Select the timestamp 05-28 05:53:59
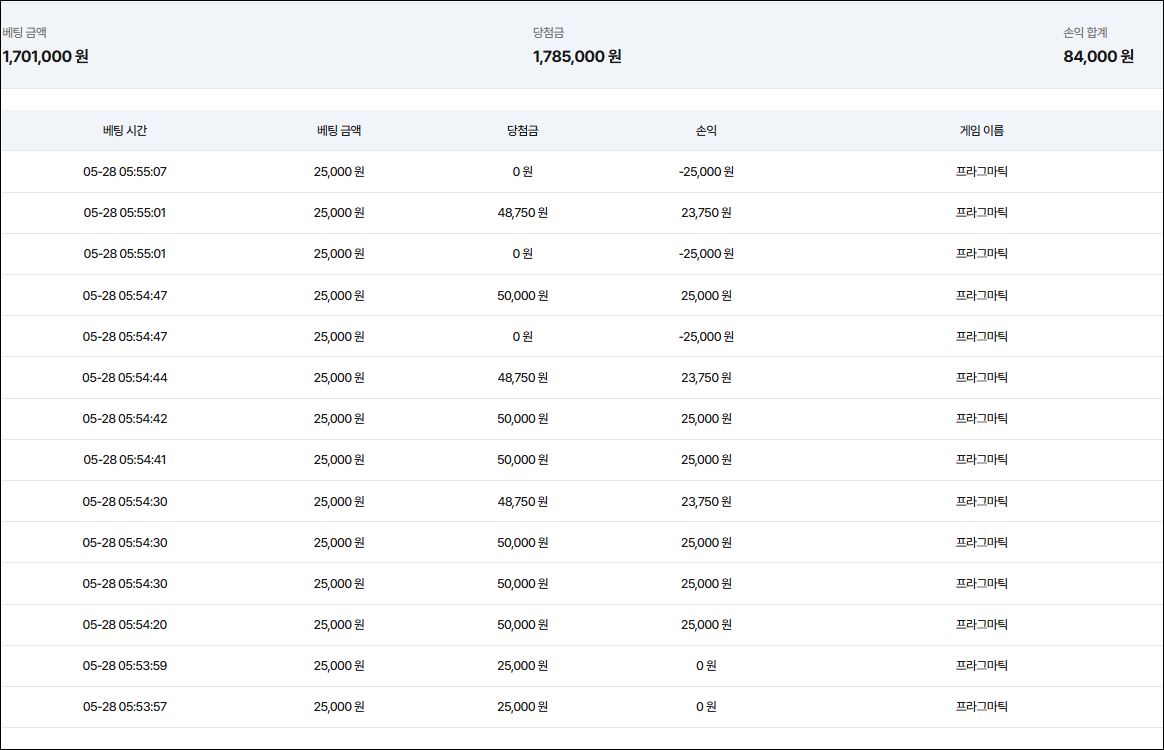The image size is (1164, 750). [x=125, y=666]
